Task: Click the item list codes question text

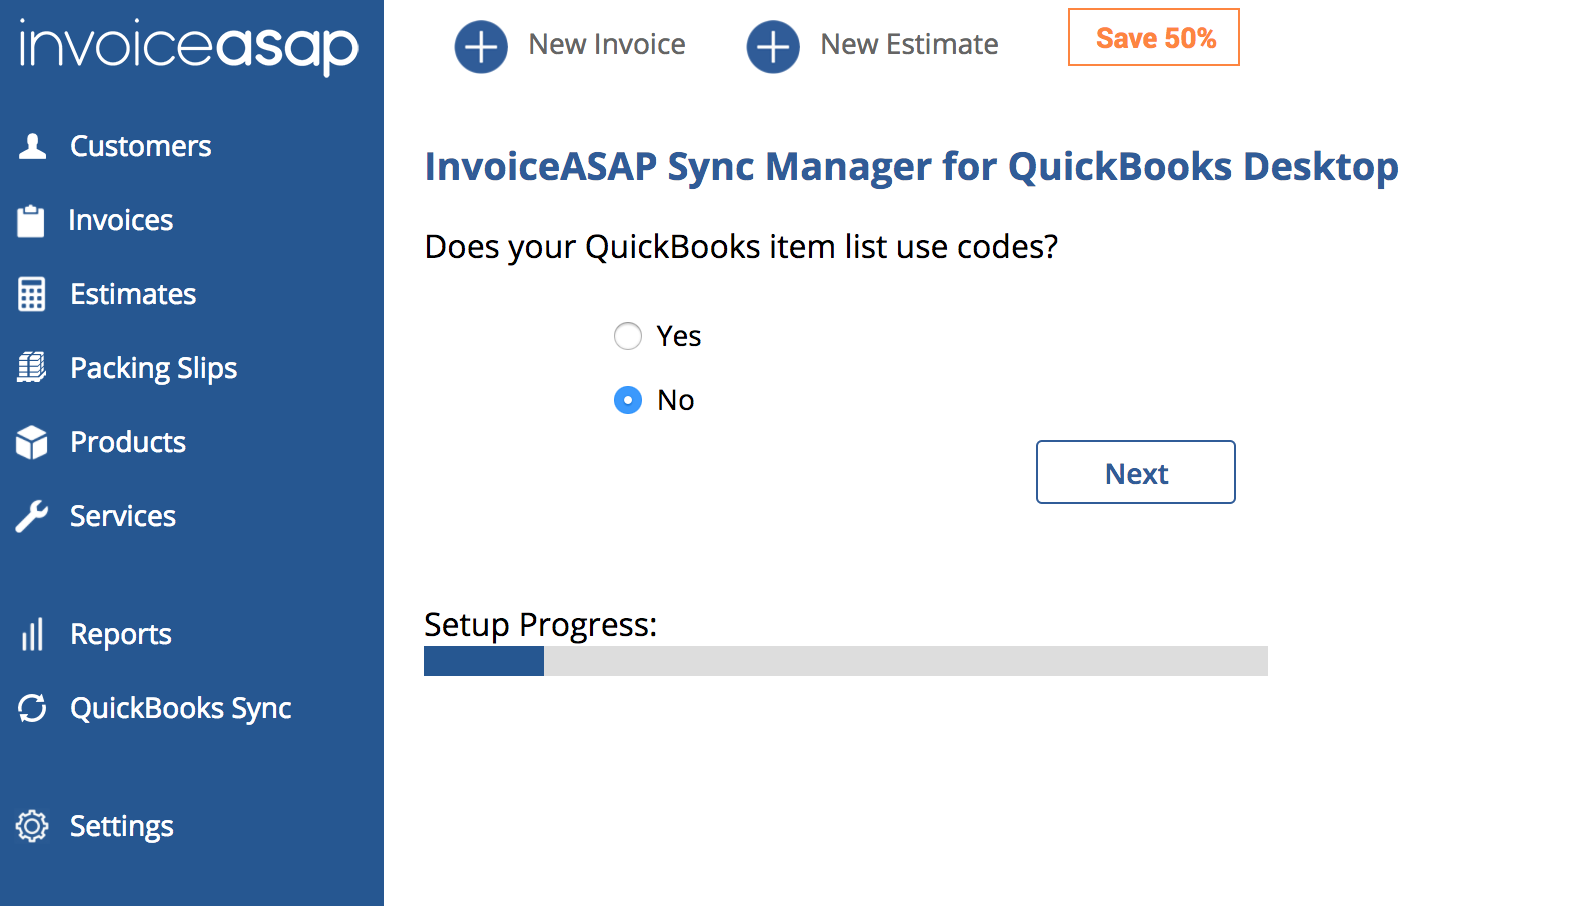Action: (741, 247)
